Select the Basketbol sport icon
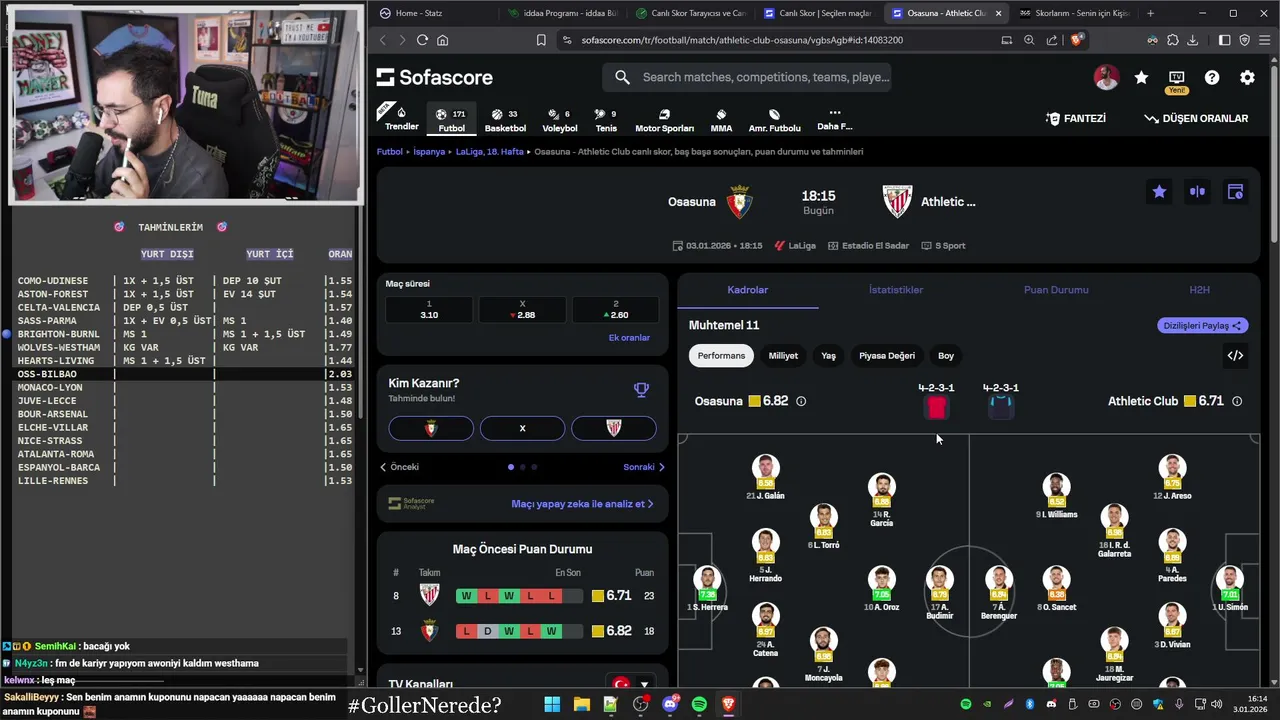 (x=505, y=120)
